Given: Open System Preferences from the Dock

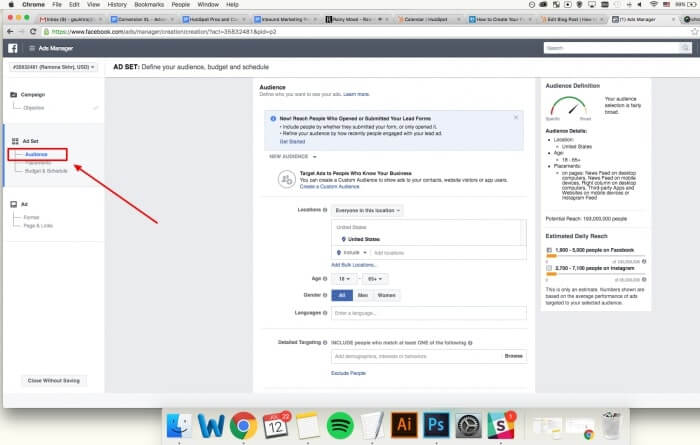Looking at the screenshot, I should pyautogui.click(x=468, y=426).
